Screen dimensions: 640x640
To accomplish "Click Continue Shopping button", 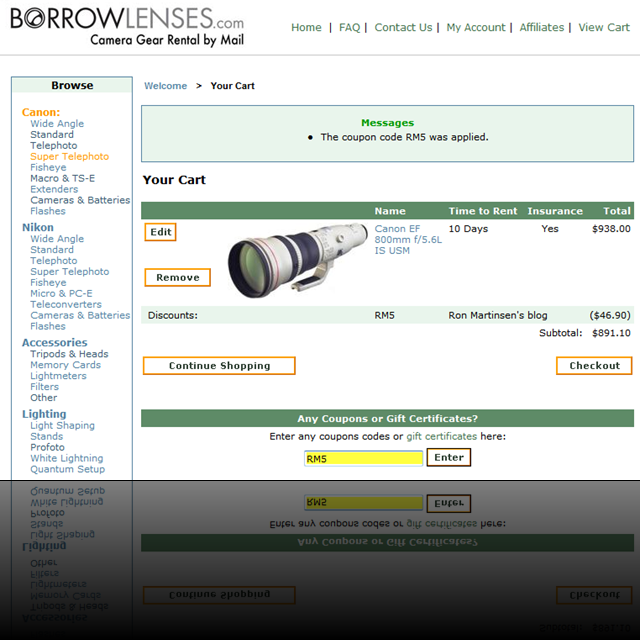I will pyautogui.click(x=219, y=366).
